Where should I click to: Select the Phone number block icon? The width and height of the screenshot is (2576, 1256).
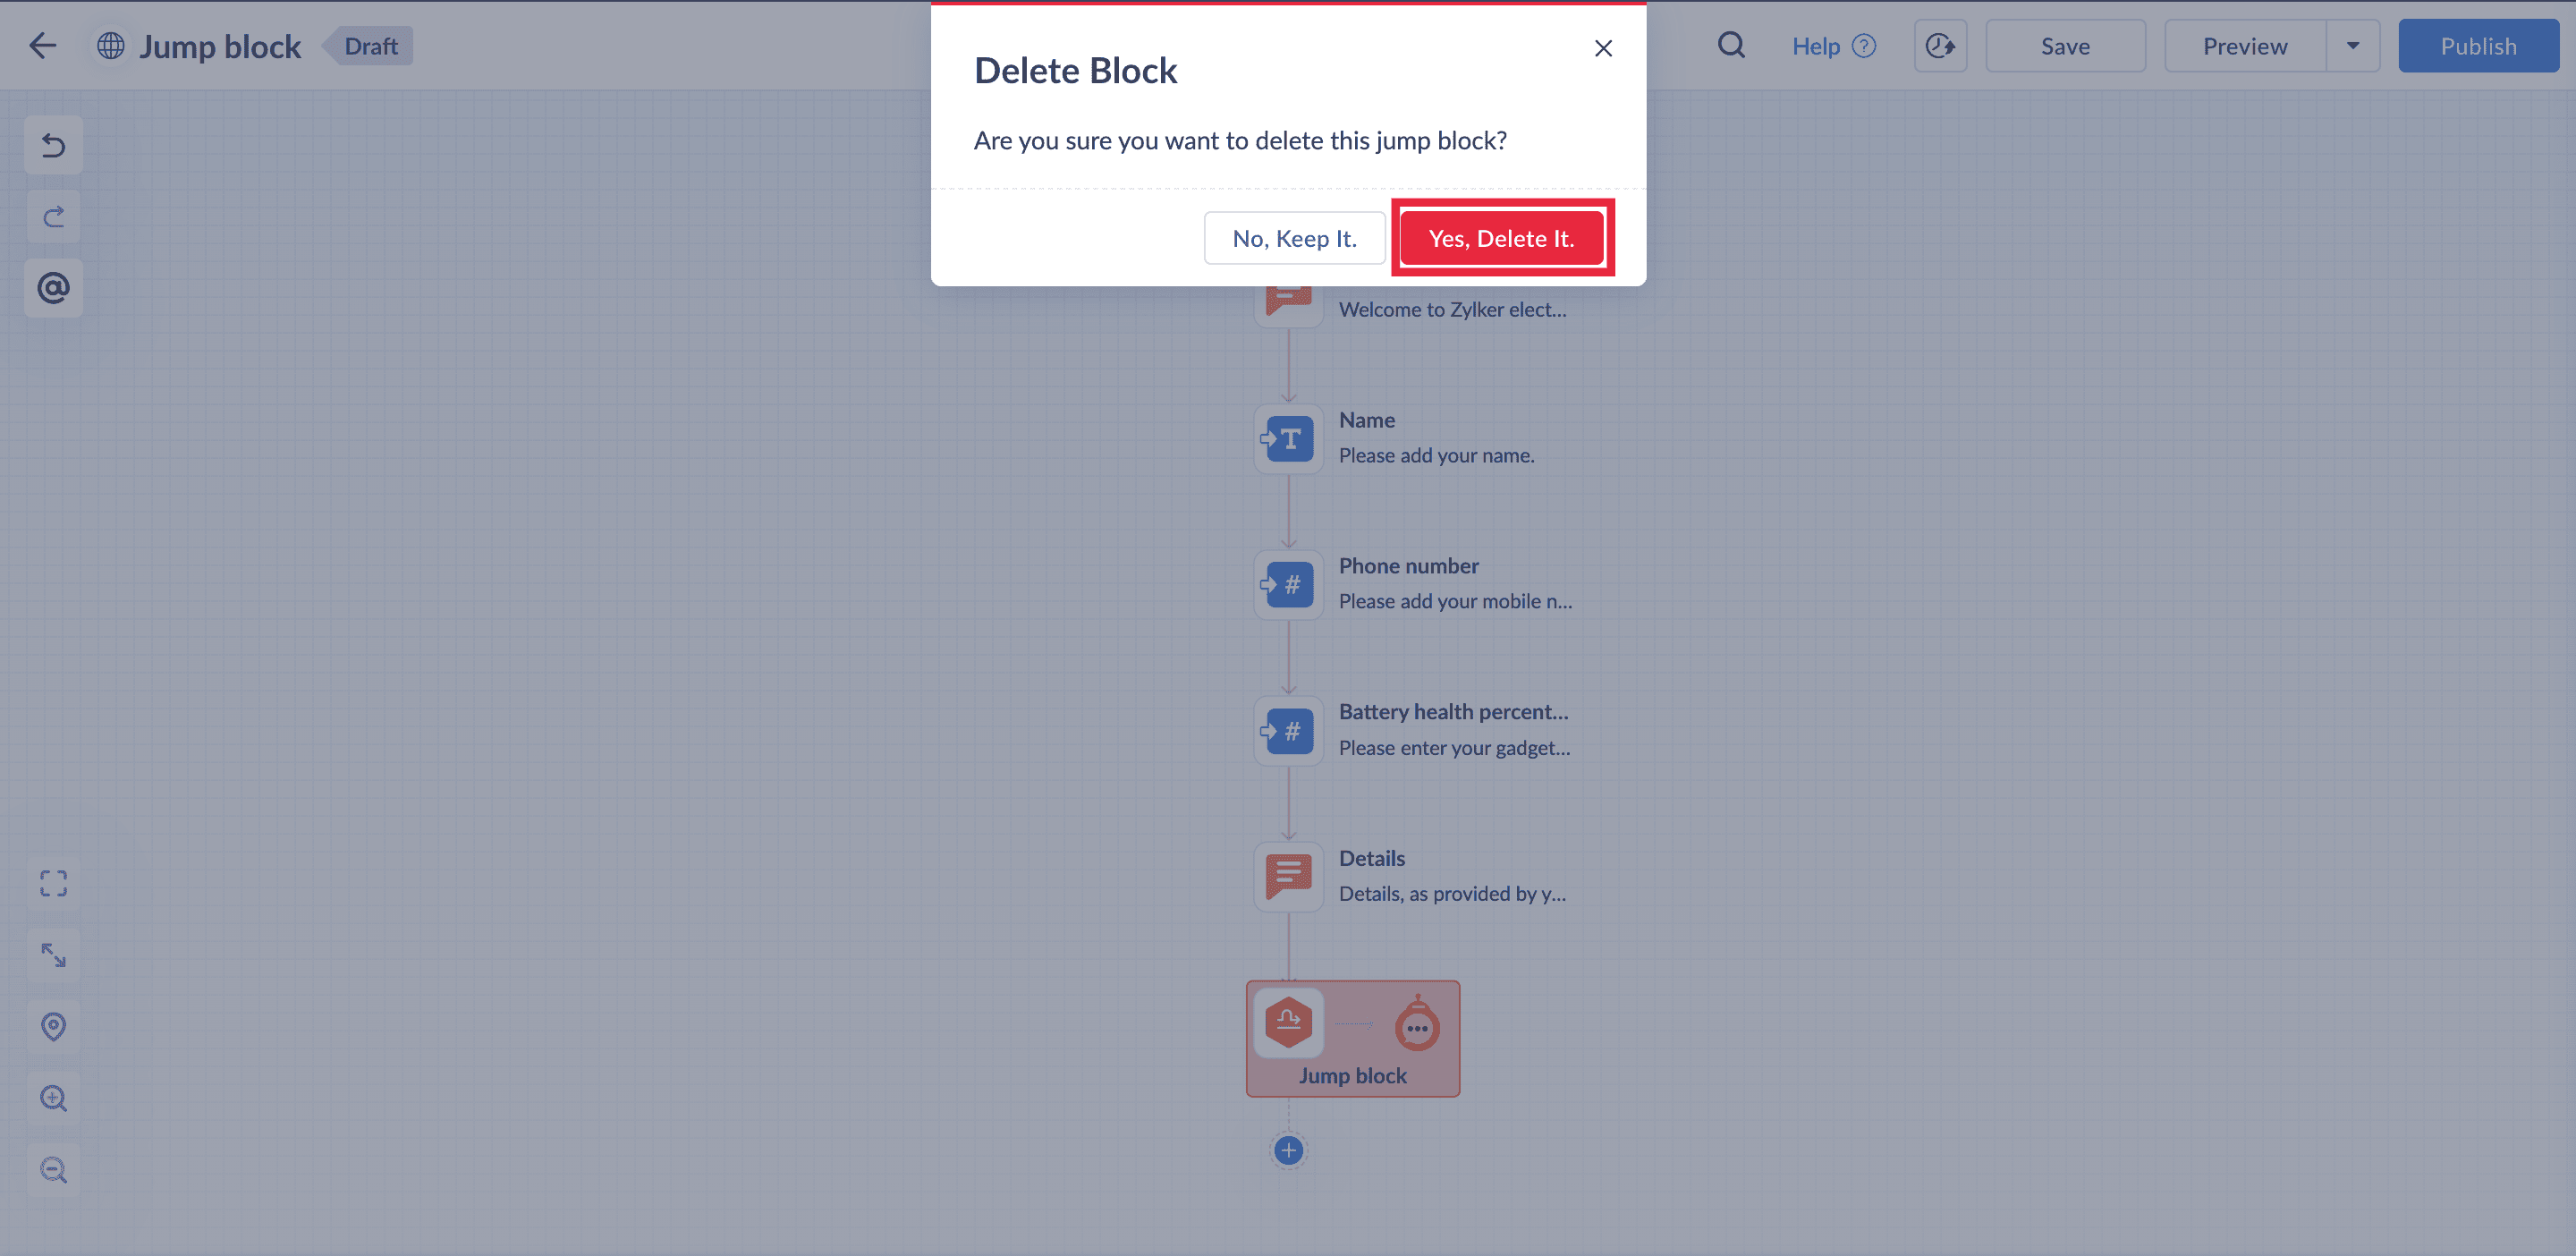point(1288,585)
